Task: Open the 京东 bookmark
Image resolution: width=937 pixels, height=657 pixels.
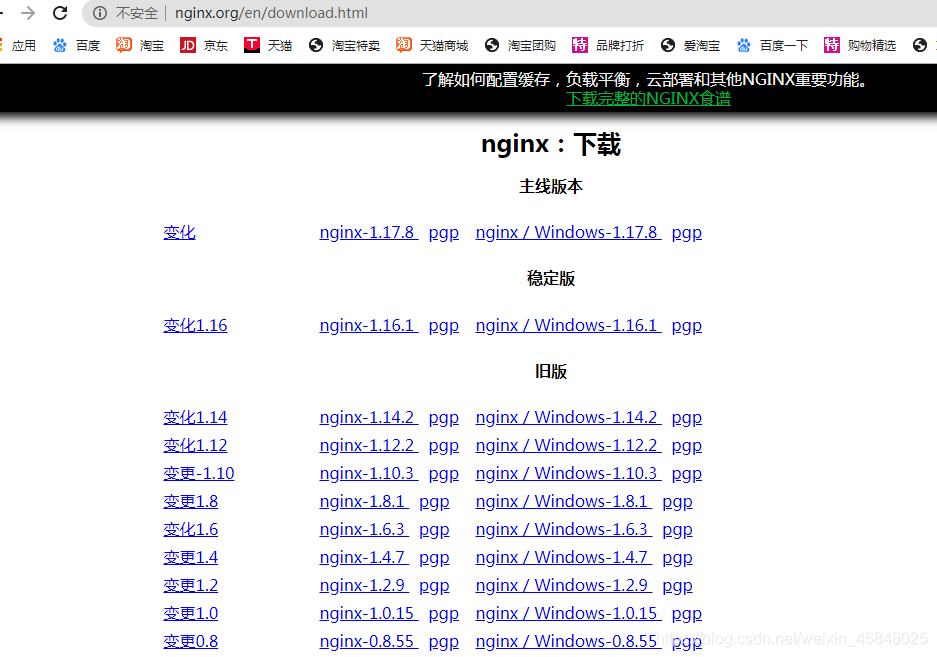Action: tap(204, 45)
